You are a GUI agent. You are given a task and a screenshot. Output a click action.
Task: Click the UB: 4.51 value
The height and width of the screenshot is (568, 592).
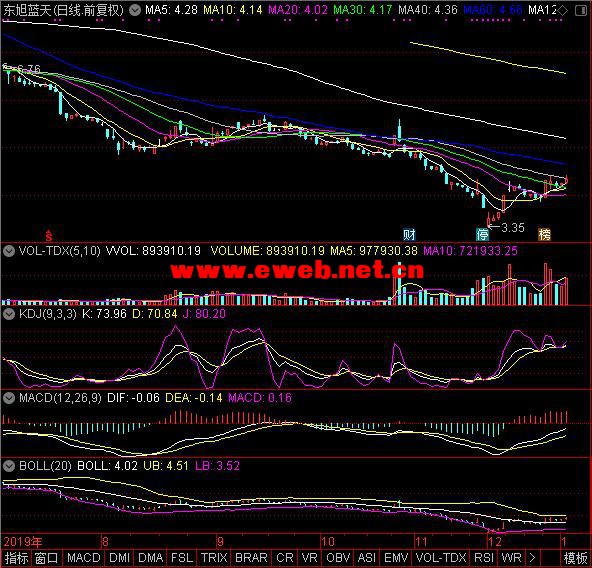click(166, 466)
